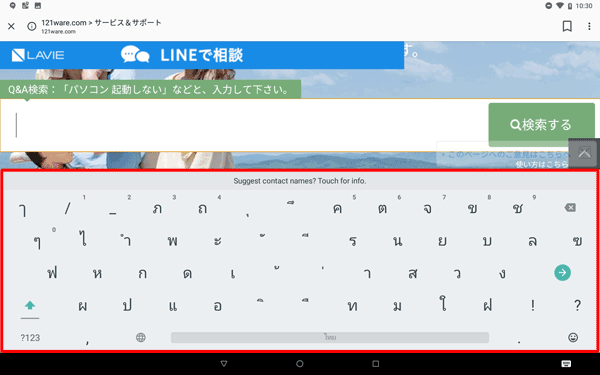Tap Android back navigation button
The height and width of the screenshot is (375, 600).
pyautogui.click(x=224, y=364)
